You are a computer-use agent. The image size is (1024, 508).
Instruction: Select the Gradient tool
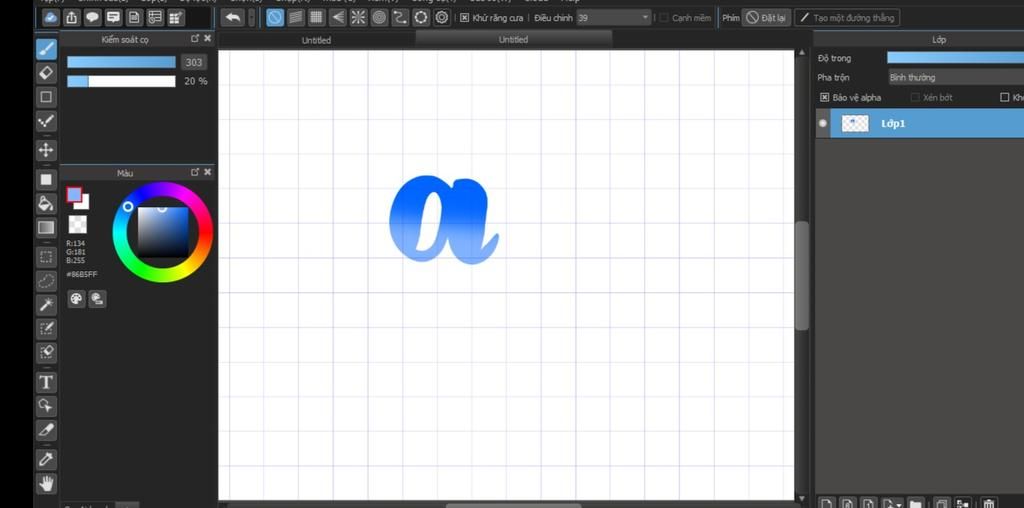coord(46,227)
